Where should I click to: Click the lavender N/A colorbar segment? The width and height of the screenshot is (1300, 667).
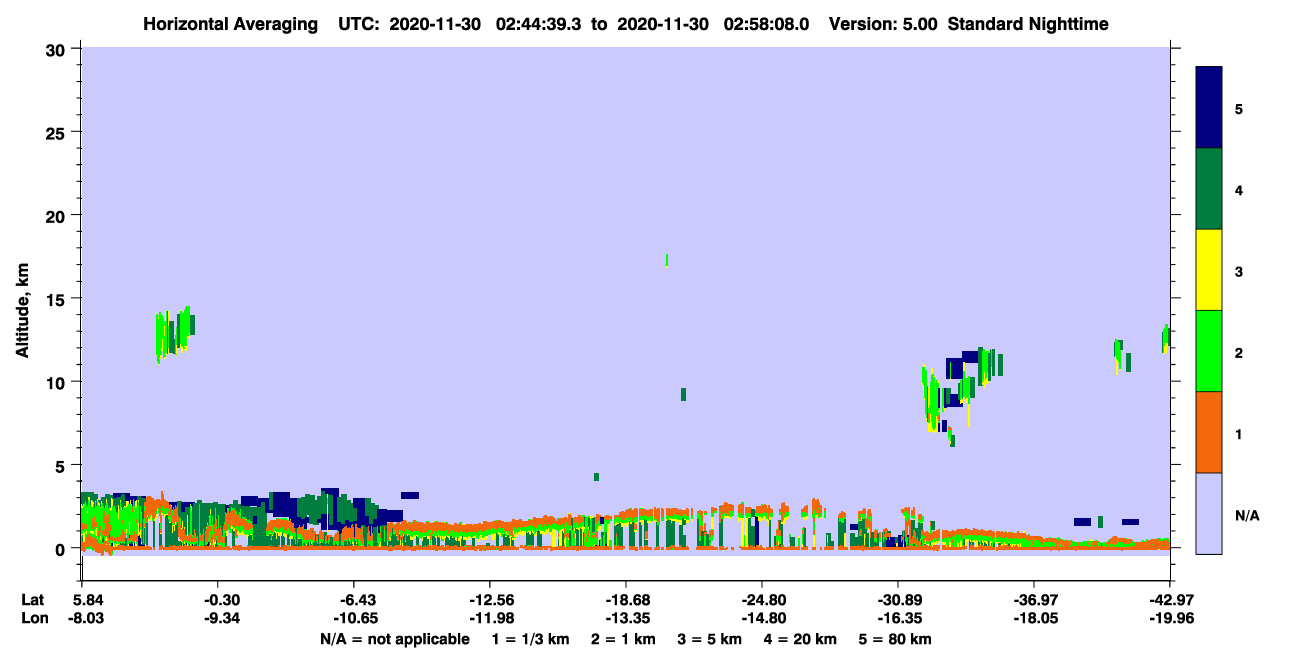(1209, 513)
